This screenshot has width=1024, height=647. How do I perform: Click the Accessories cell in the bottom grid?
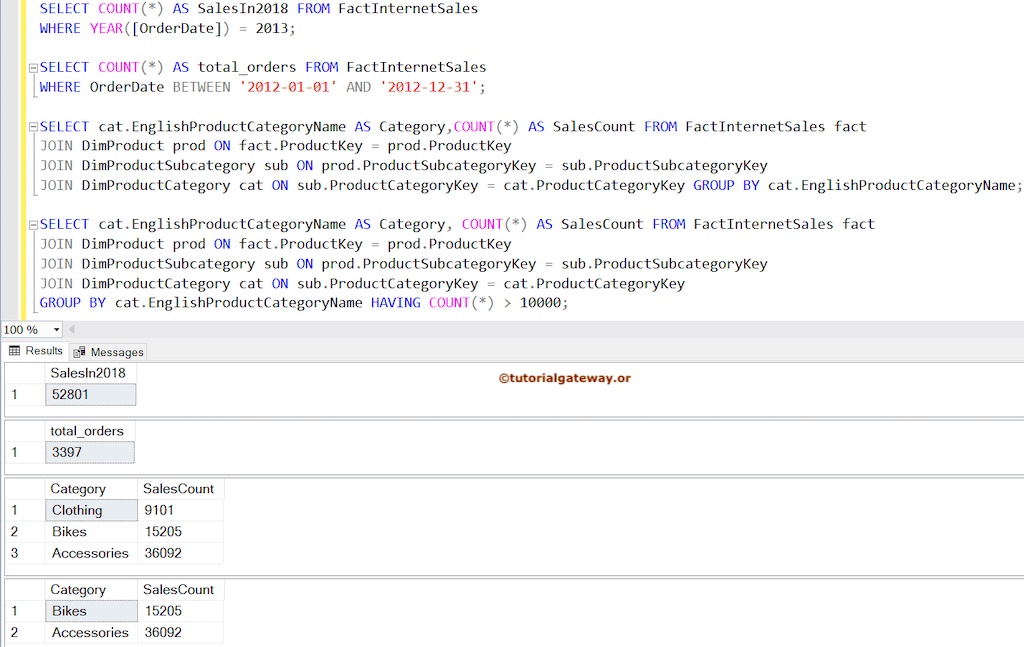click(90, 632)
